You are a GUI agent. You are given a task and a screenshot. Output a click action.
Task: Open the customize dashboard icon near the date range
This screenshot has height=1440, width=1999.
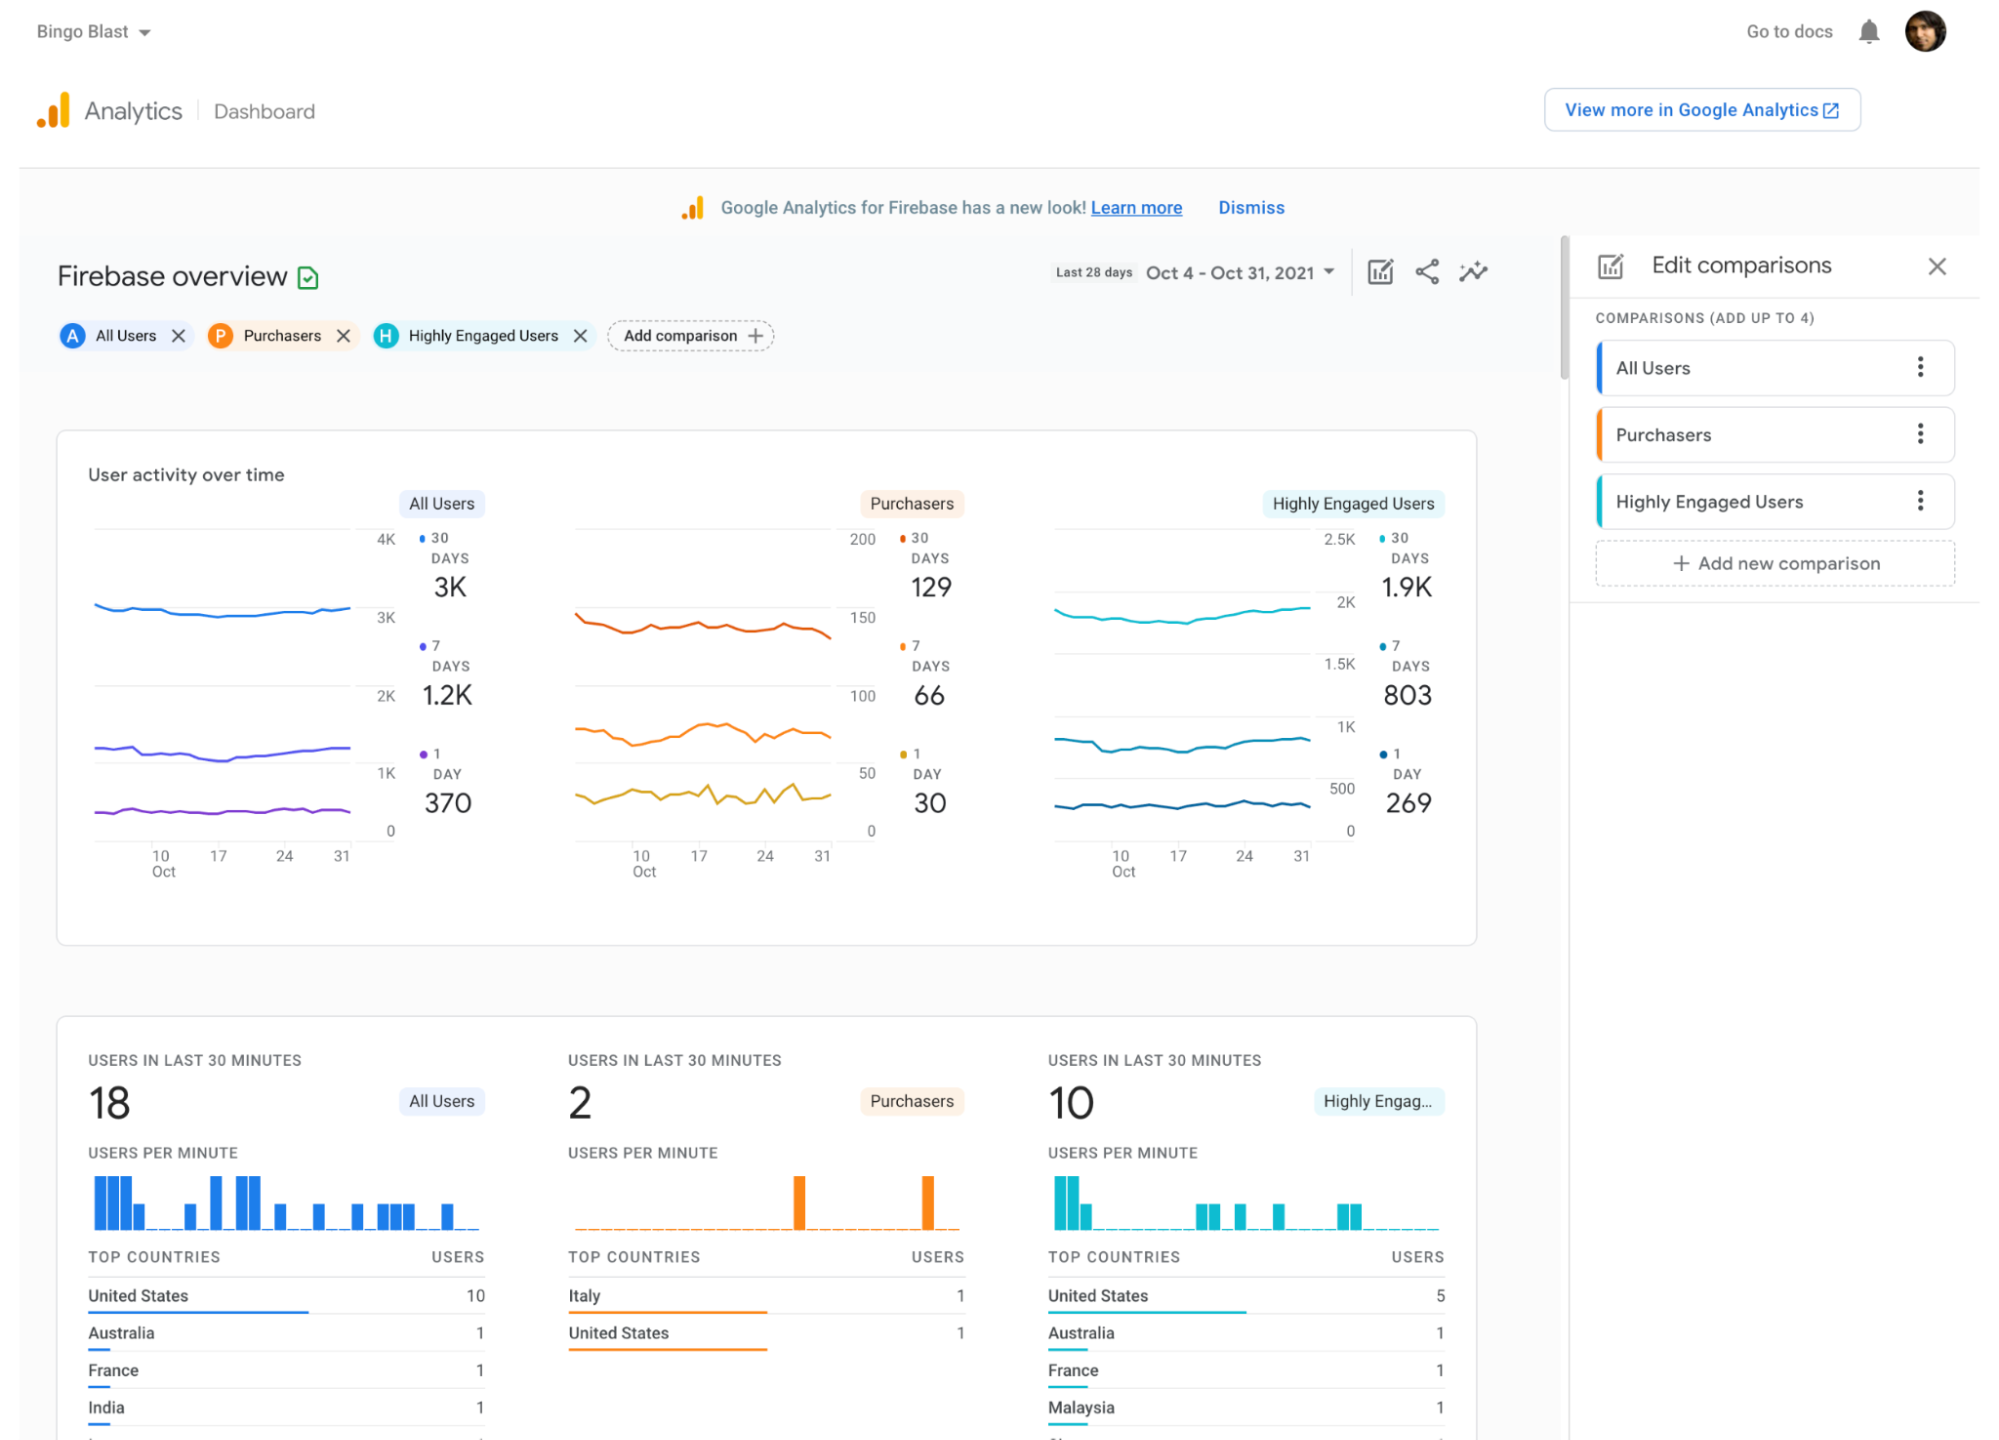[1380, 271]
